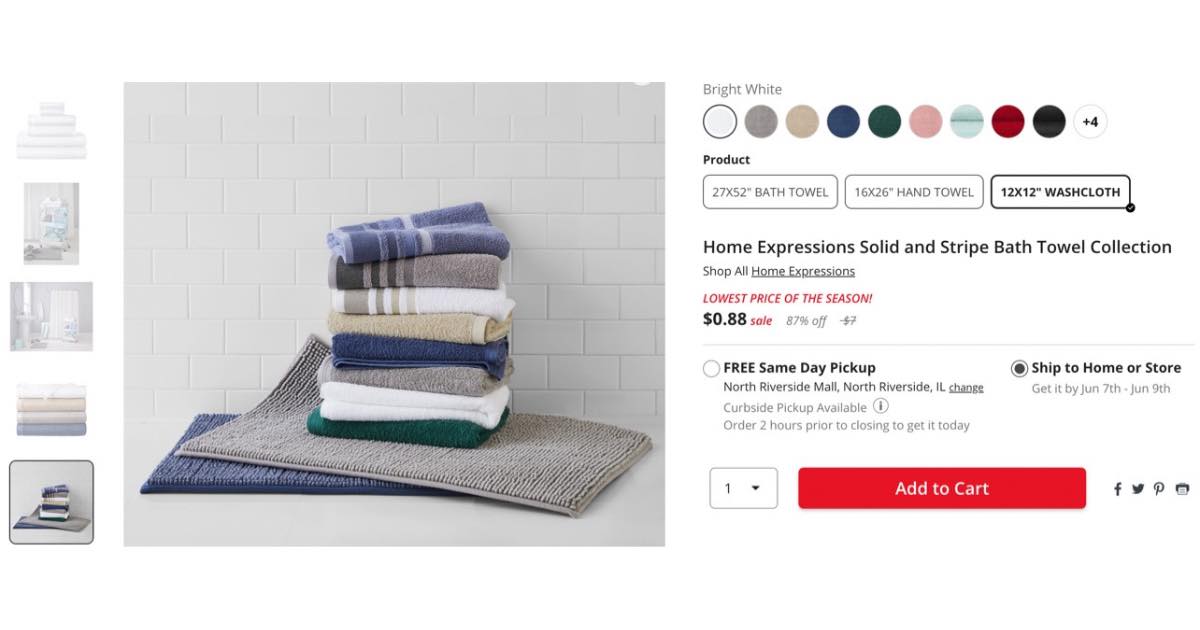Choose the 27X52" Bath Towel option
Screen dimensions: 1200x630
(x=770, y=192)
